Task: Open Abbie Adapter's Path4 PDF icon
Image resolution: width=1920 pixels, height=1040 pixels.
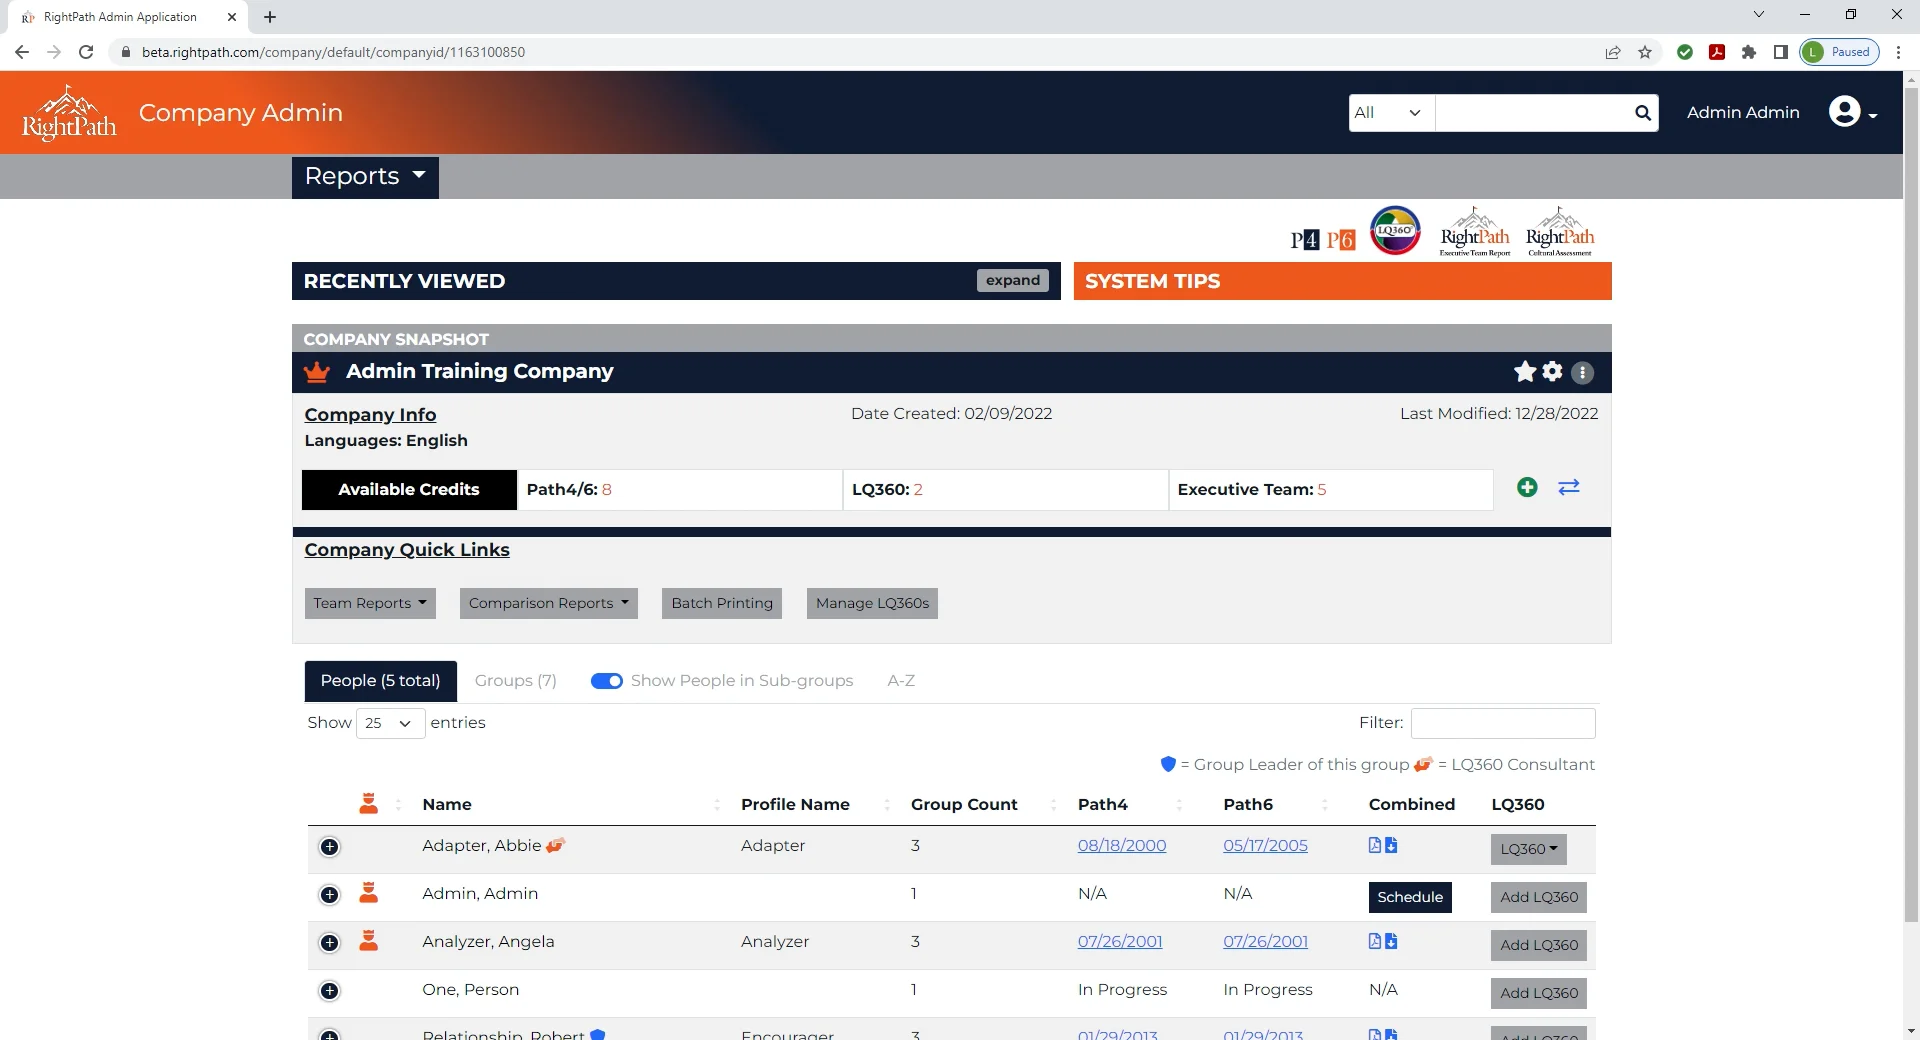Action: click(x=1375, y=845)
